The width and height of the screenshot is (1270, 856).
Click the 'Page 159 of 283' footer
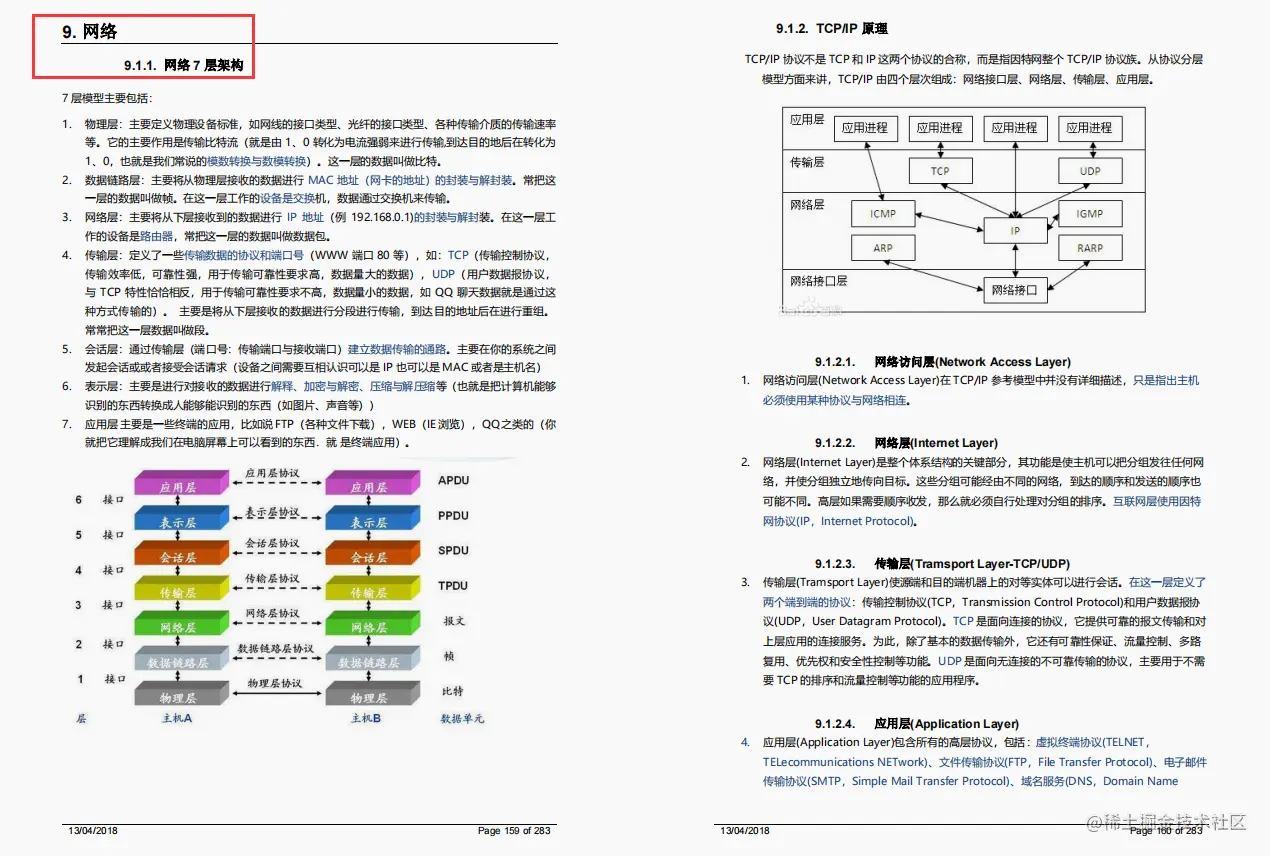514,831
